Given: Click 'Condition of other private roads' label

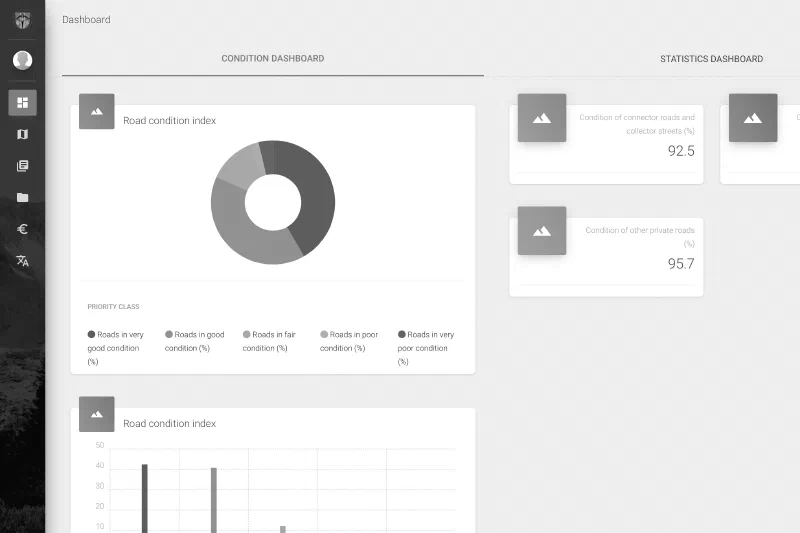Looking at the screenshot, I should point(640,237).
